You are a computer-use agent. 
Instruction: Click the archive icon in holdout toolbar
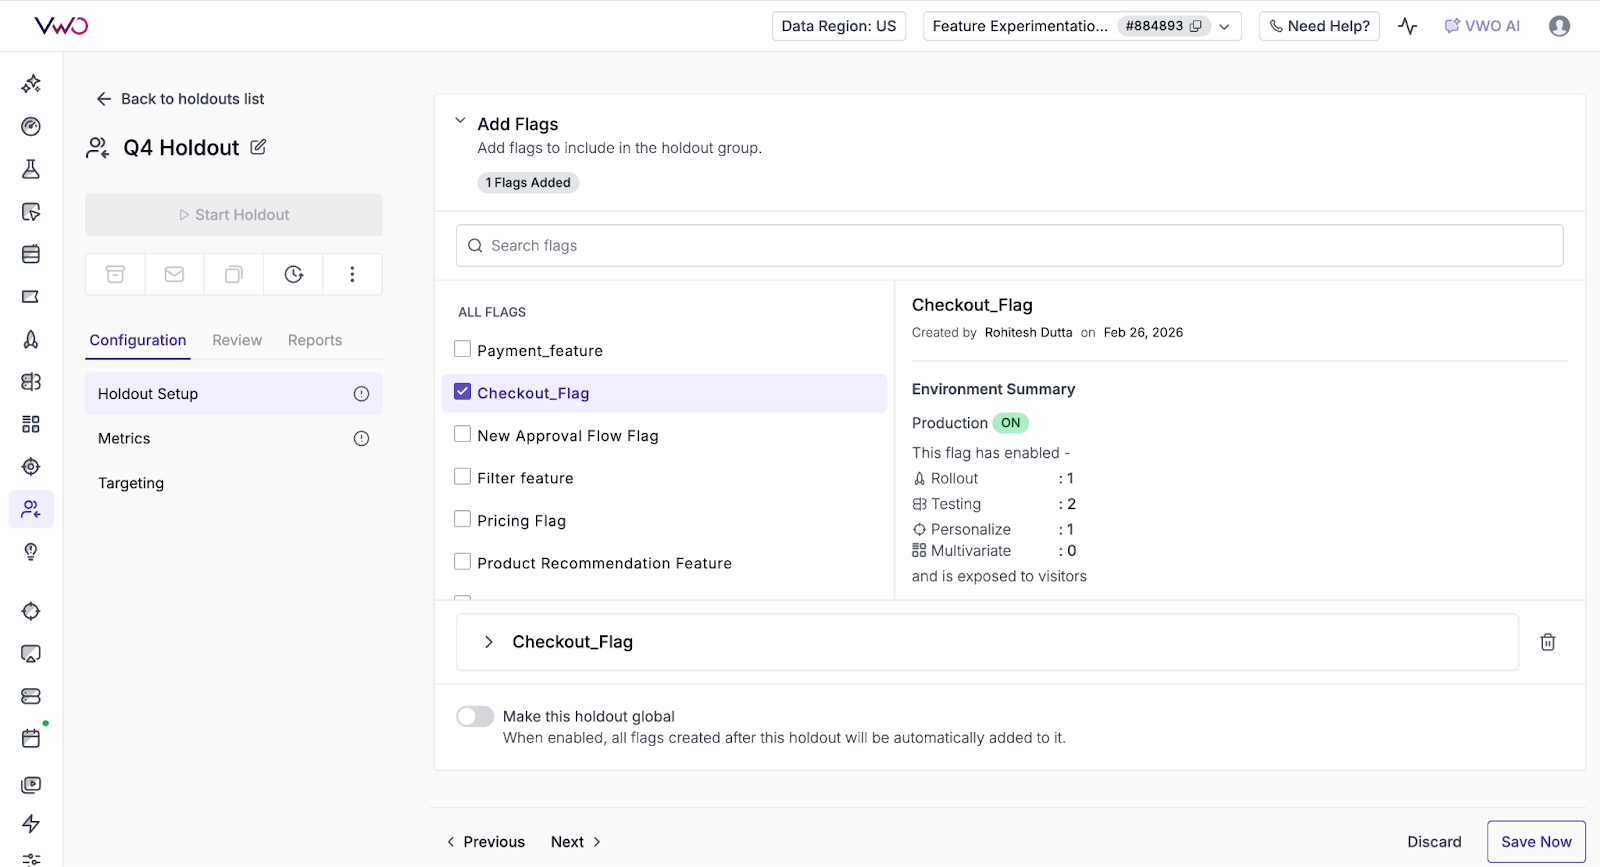click(x=115, y=274)
